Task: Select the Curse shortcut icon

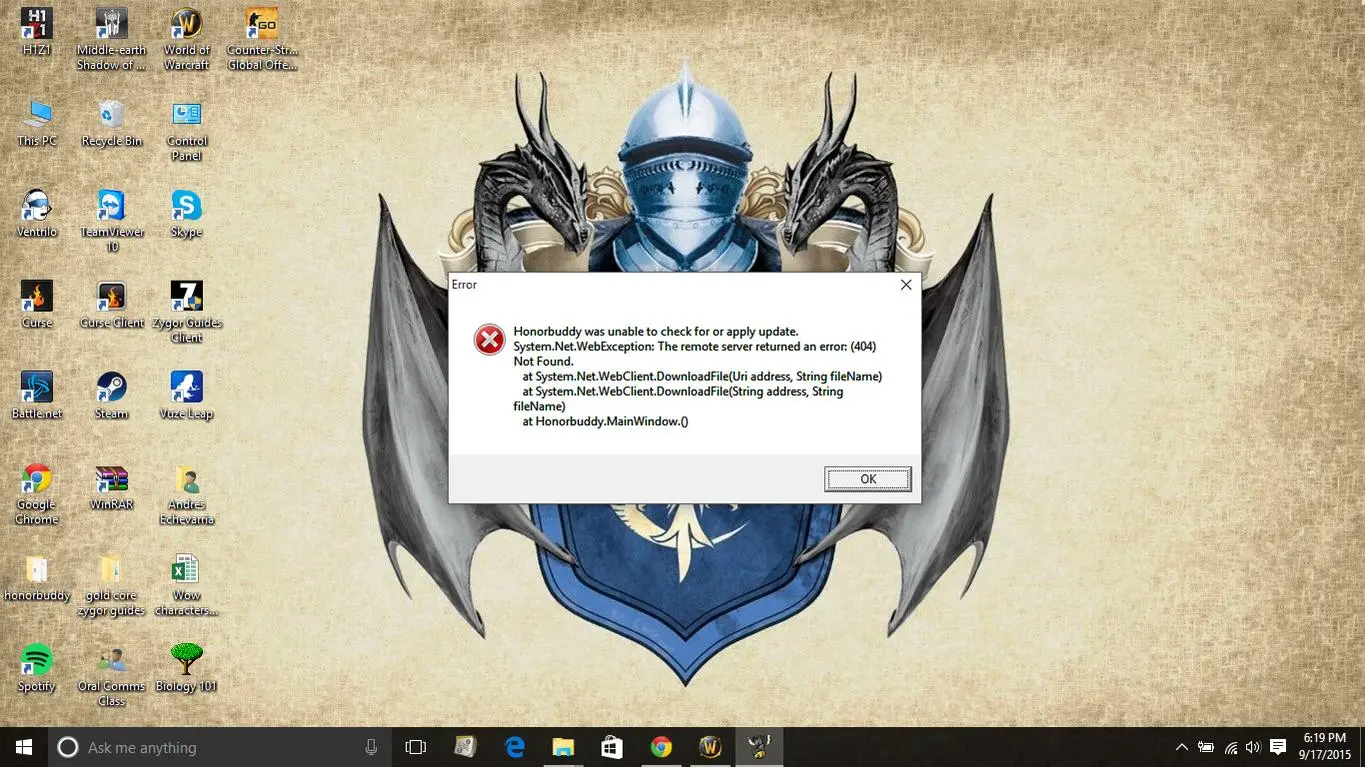Action: pyautogui.click(x=37, y=305)
